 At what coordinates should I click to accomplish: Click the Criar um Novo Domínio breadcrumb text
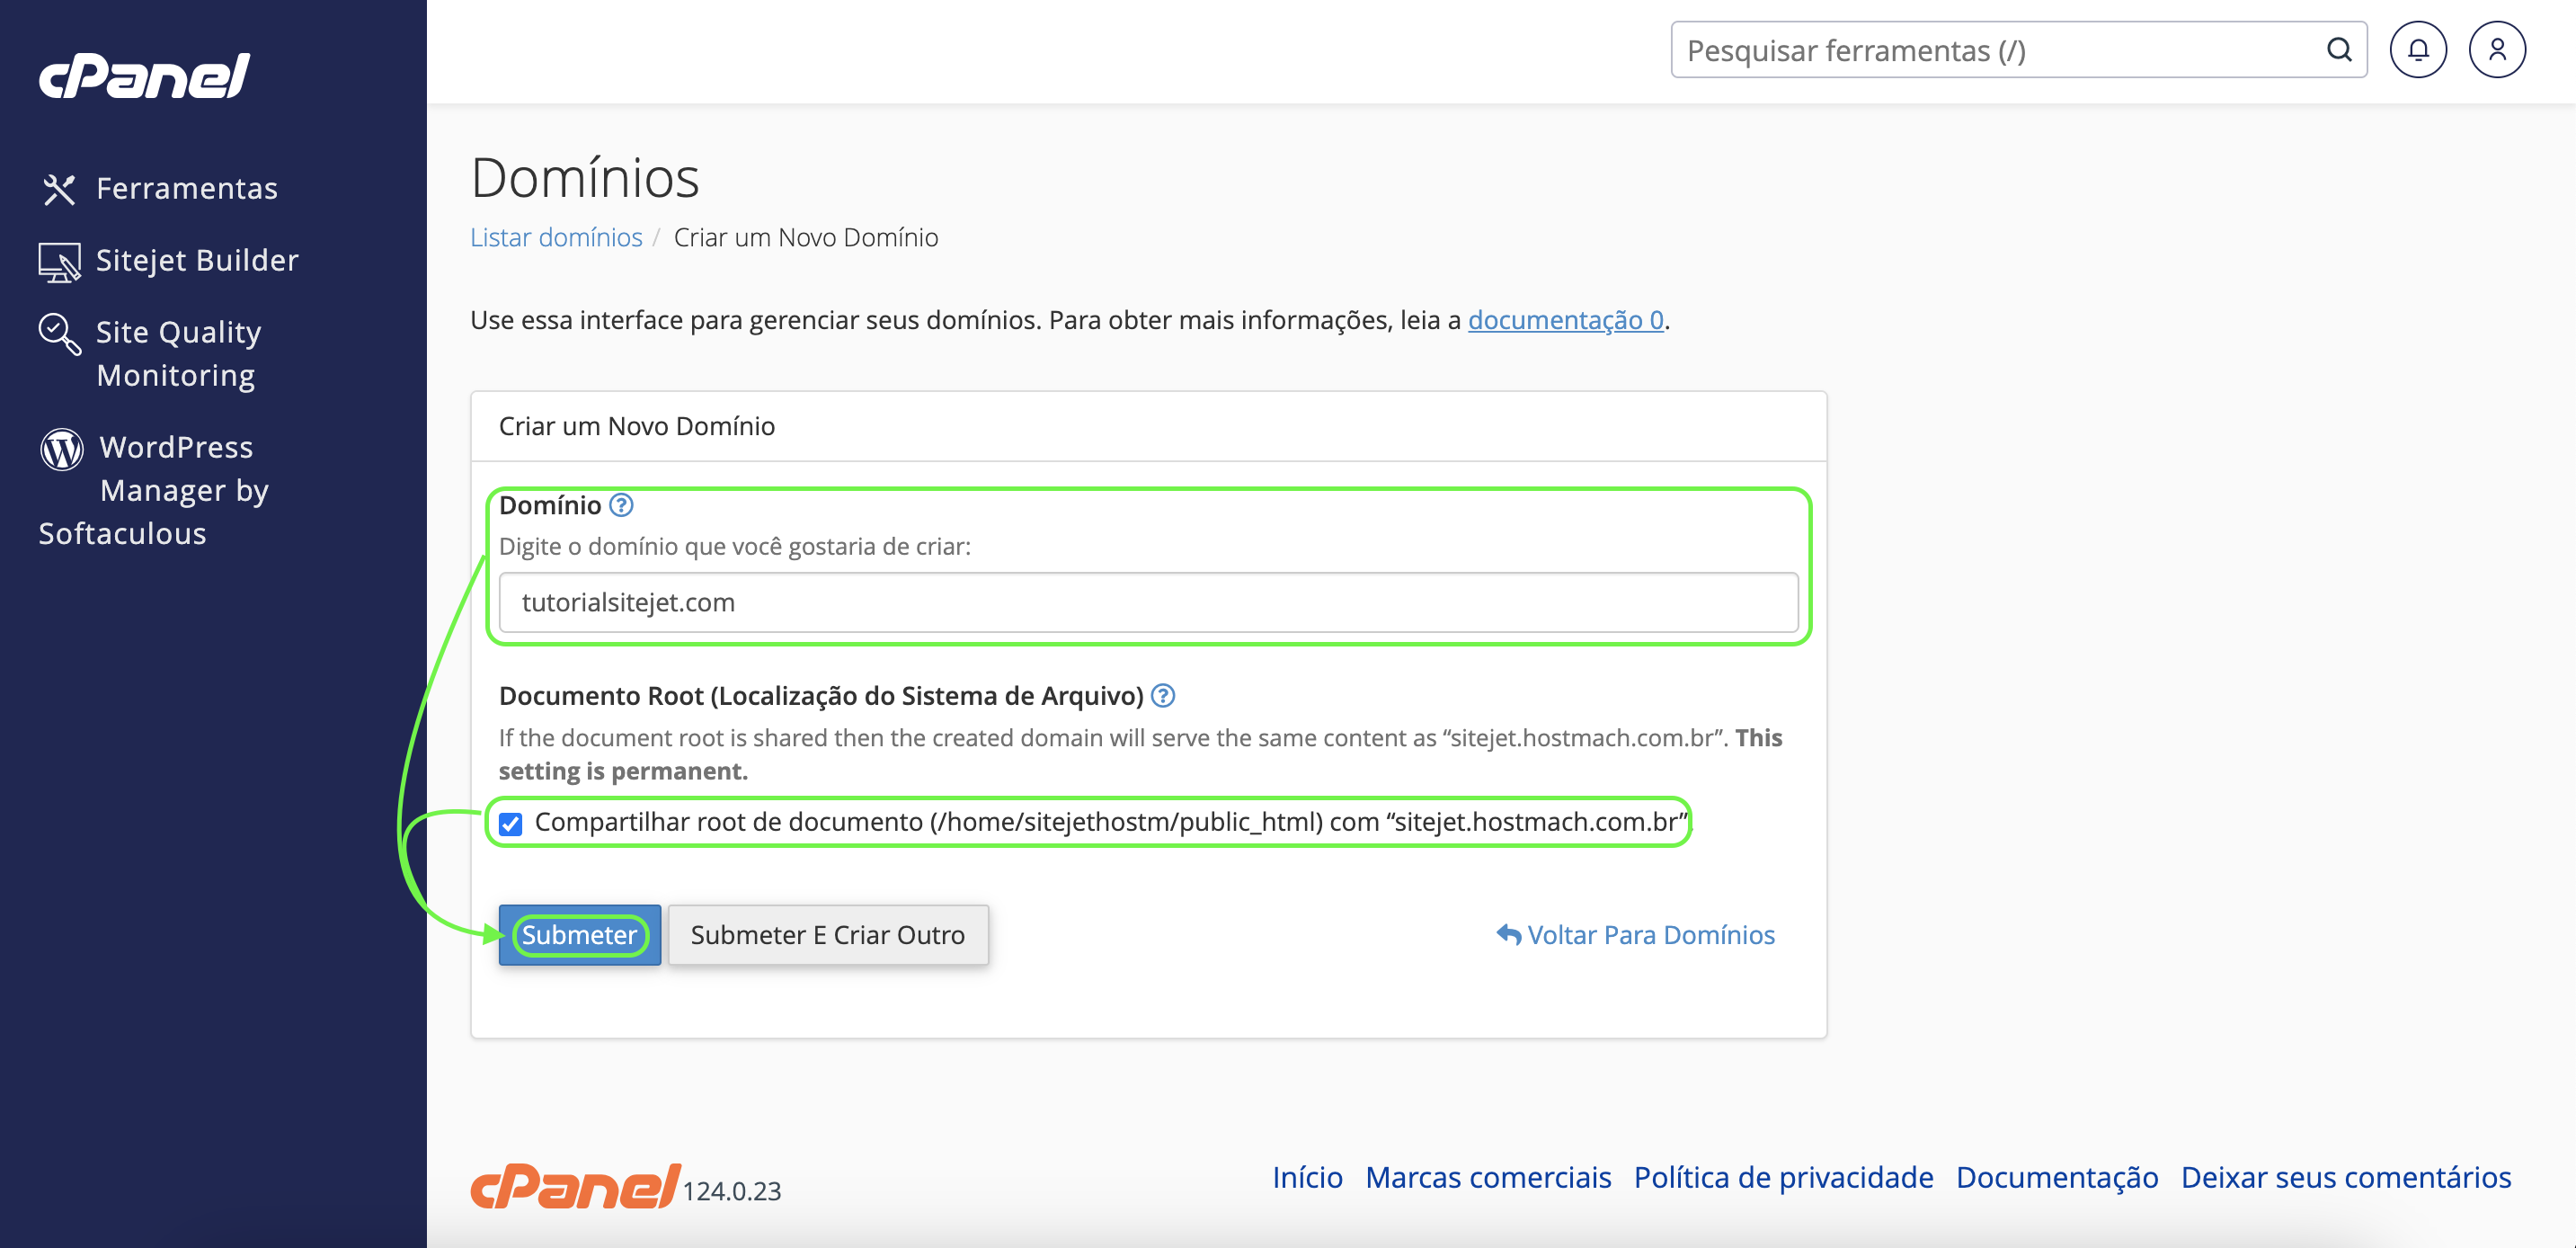pyautogui.click(x=806, y=237)
